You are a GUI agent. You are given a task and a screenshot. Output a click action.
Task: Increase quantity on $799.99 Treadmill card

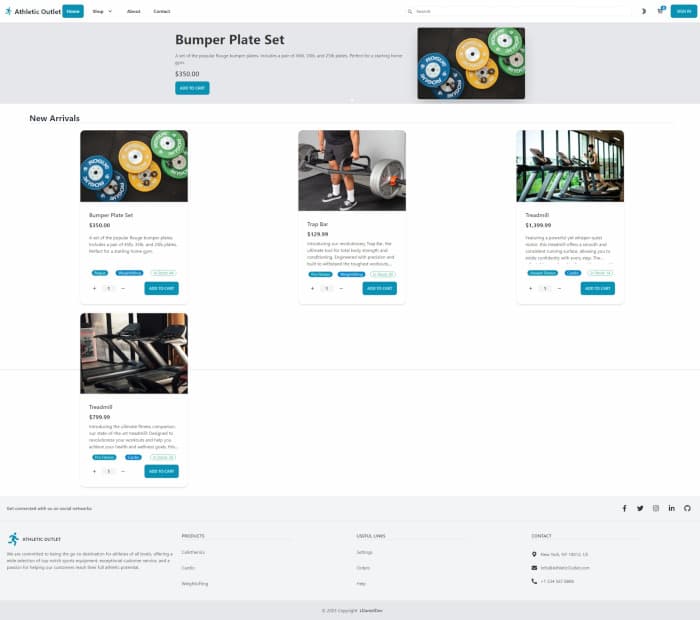94,471
